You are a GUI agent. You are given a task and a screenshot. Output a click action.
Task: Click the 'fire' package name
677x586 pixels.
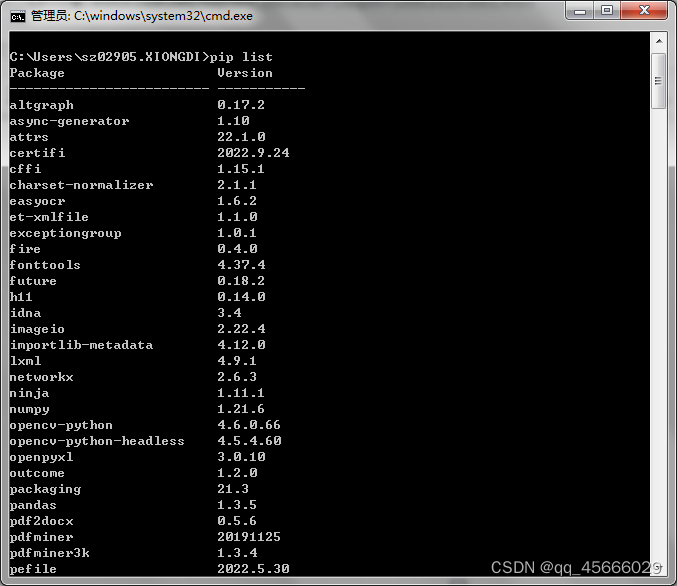25,249
